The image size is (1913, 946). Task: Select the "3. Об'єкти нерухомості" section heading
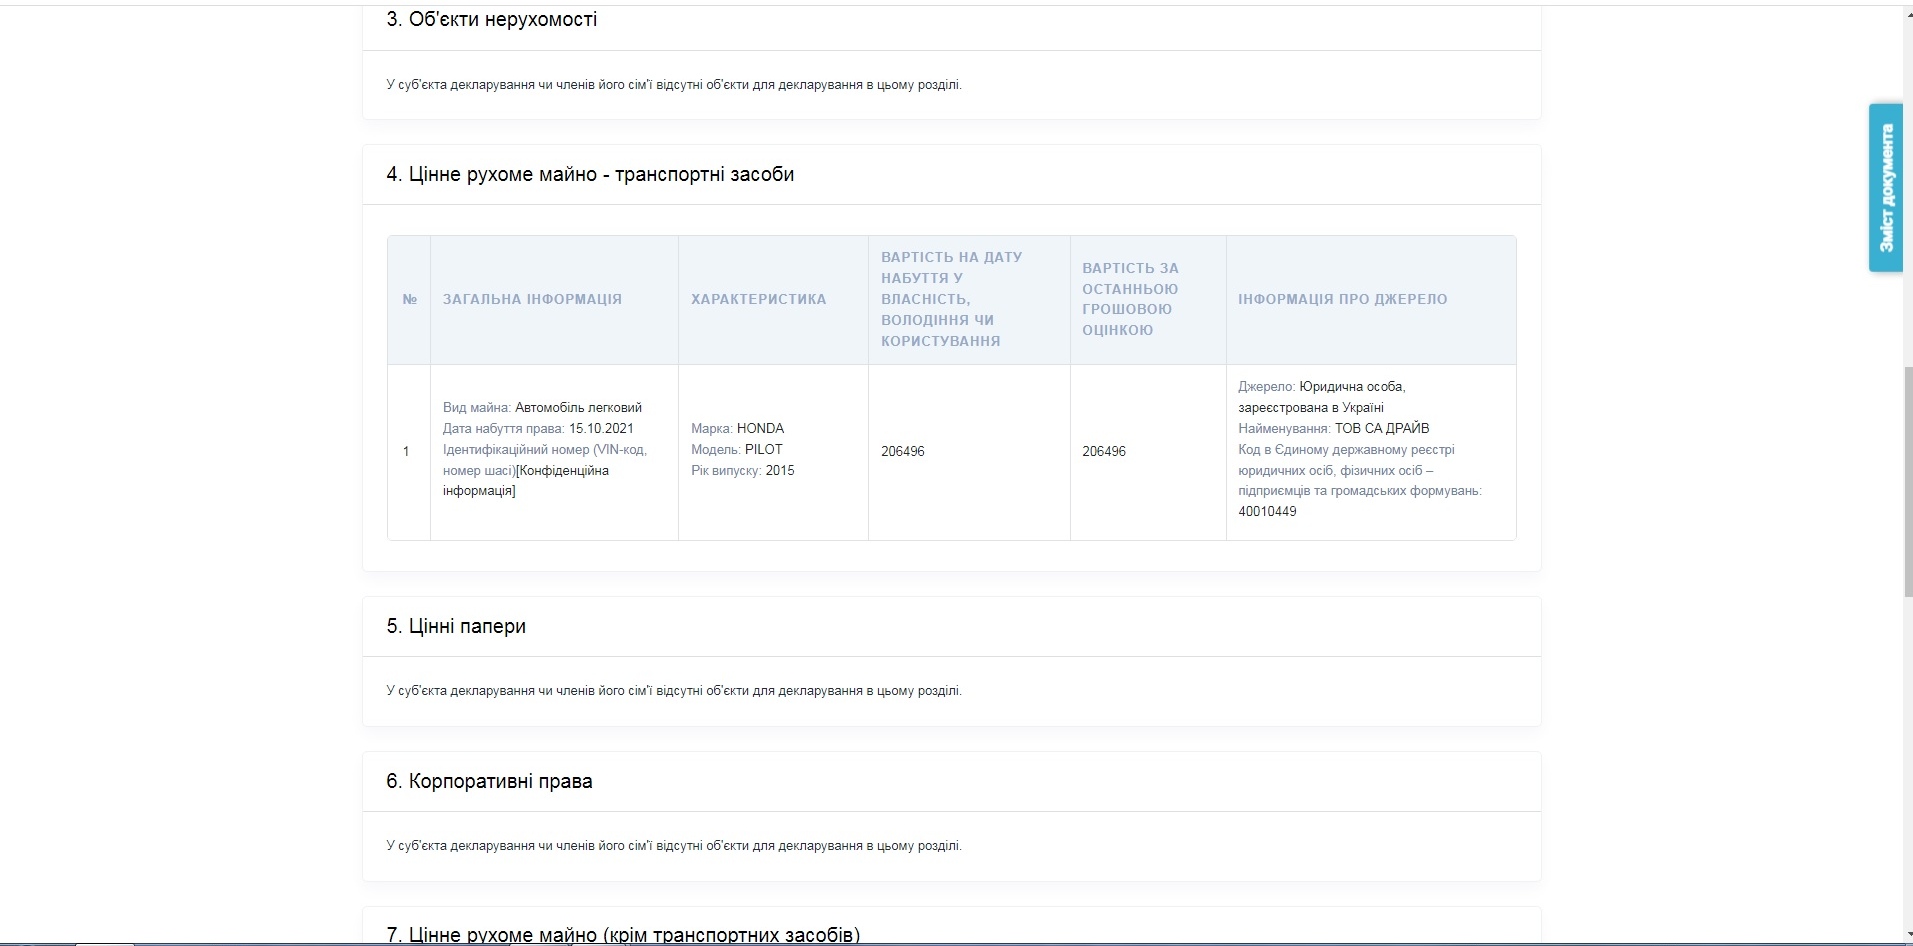tap(491, 19)
